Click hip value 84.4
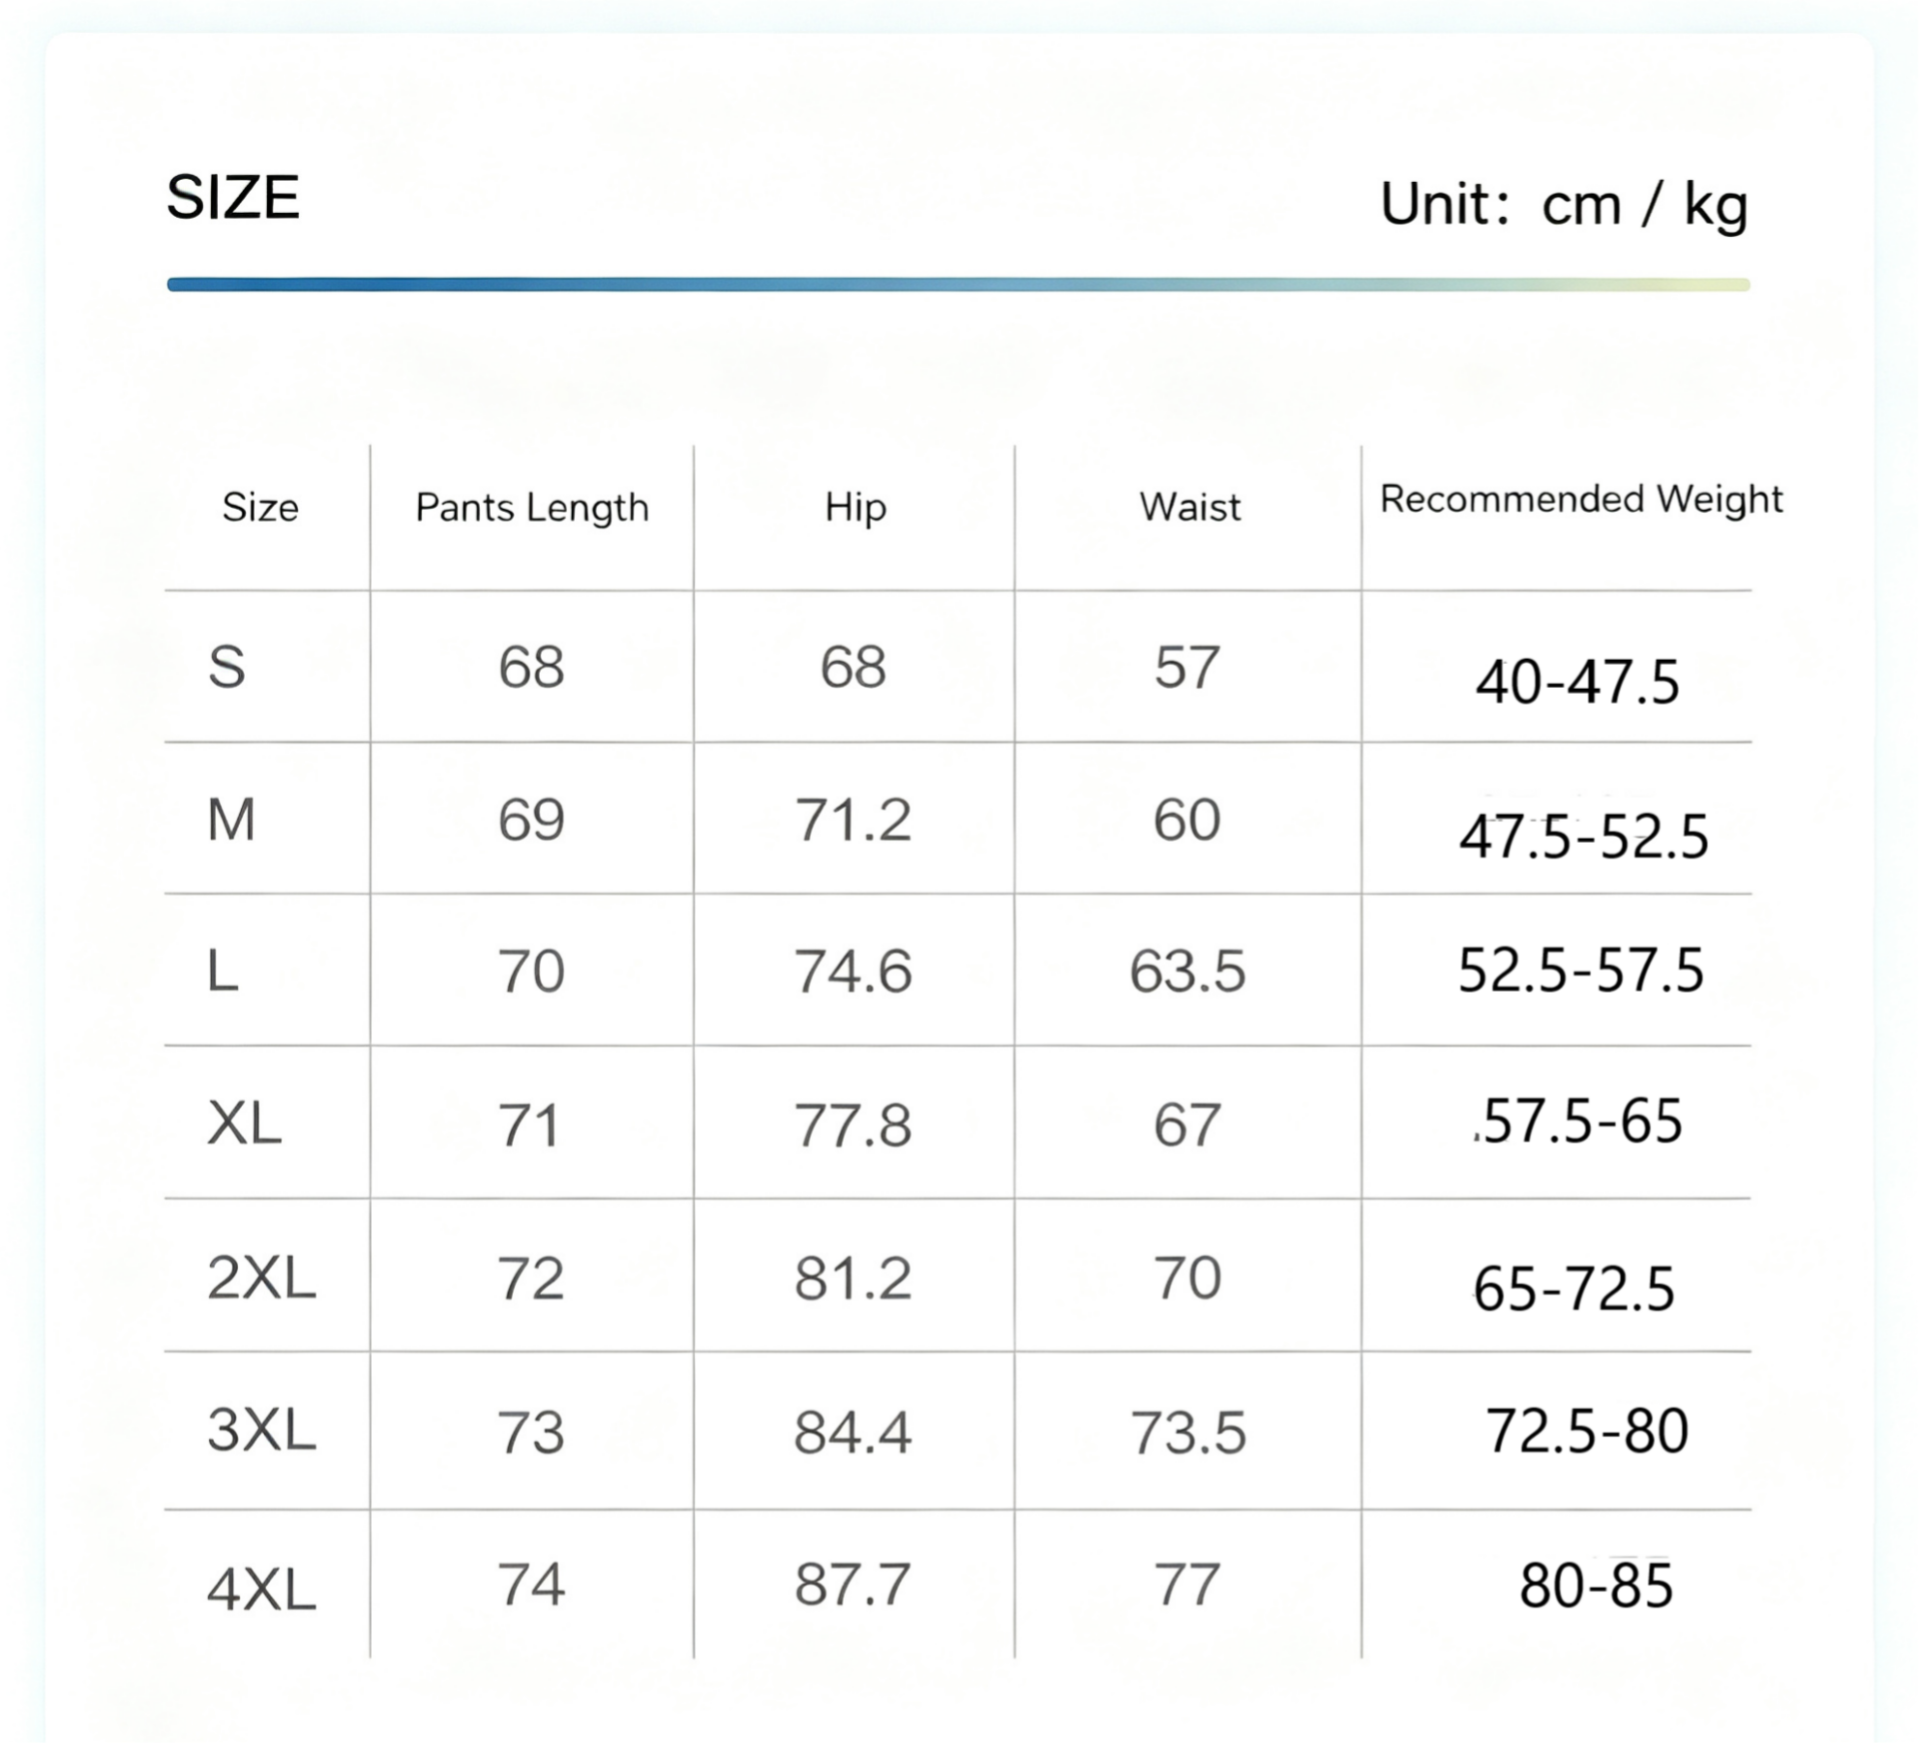Screen dimensions: 1920x1743 (853, 1432)
